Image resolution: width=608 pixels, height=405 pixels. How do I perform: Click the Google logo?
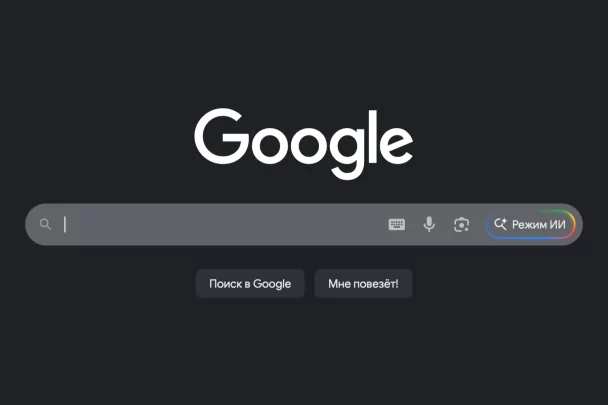304,144
